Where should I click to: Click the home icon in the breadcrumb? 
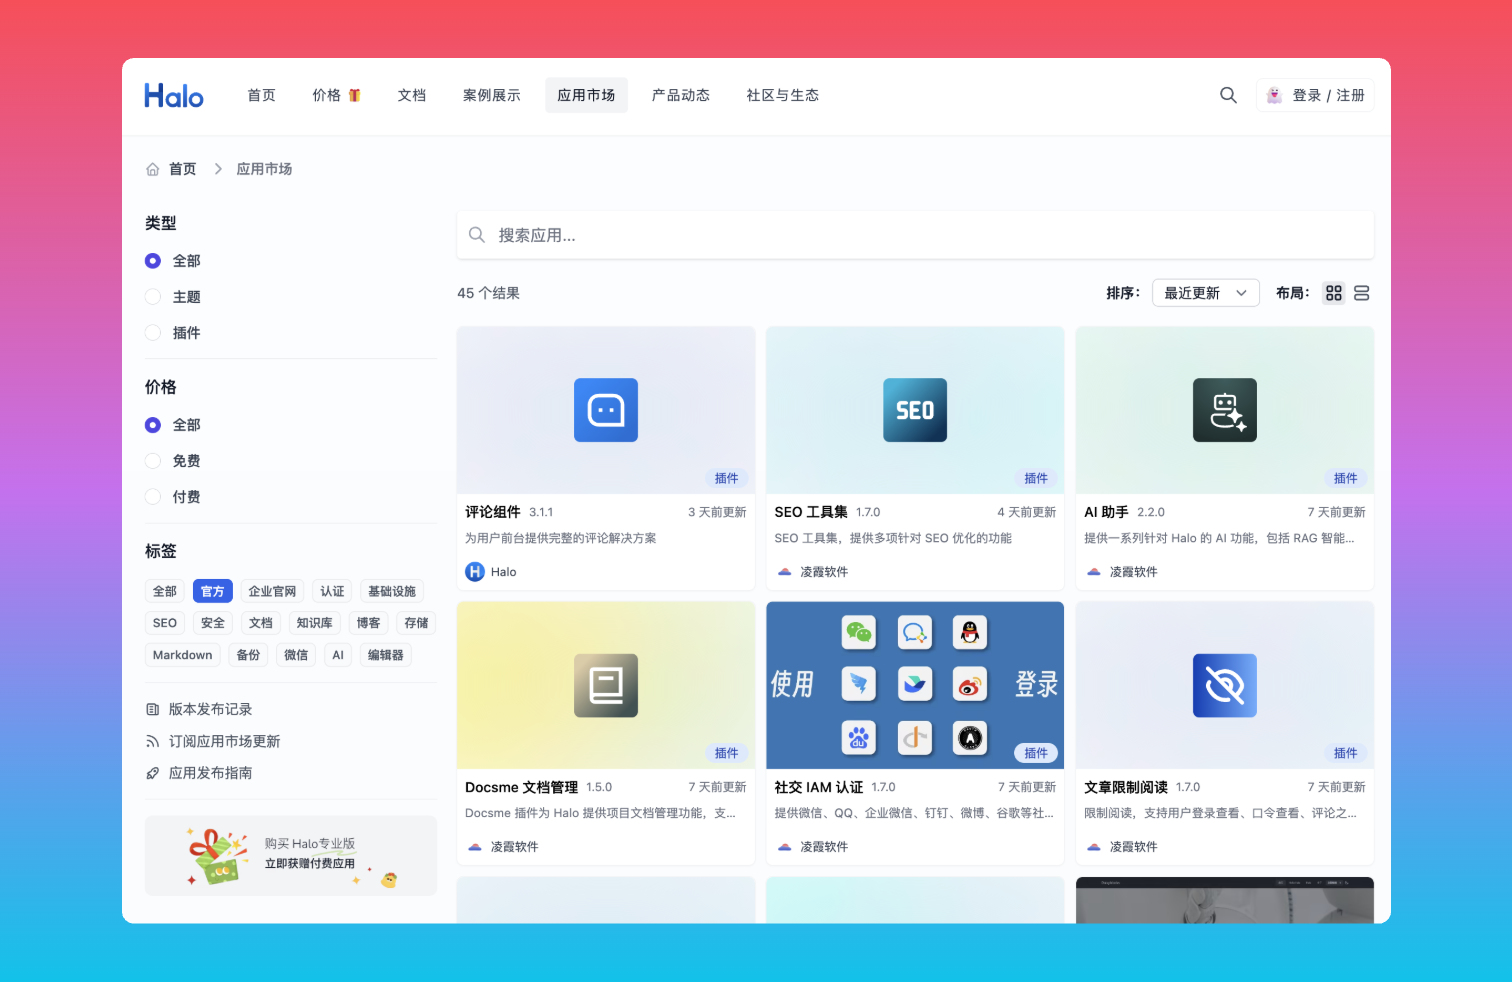click(151, 168)
